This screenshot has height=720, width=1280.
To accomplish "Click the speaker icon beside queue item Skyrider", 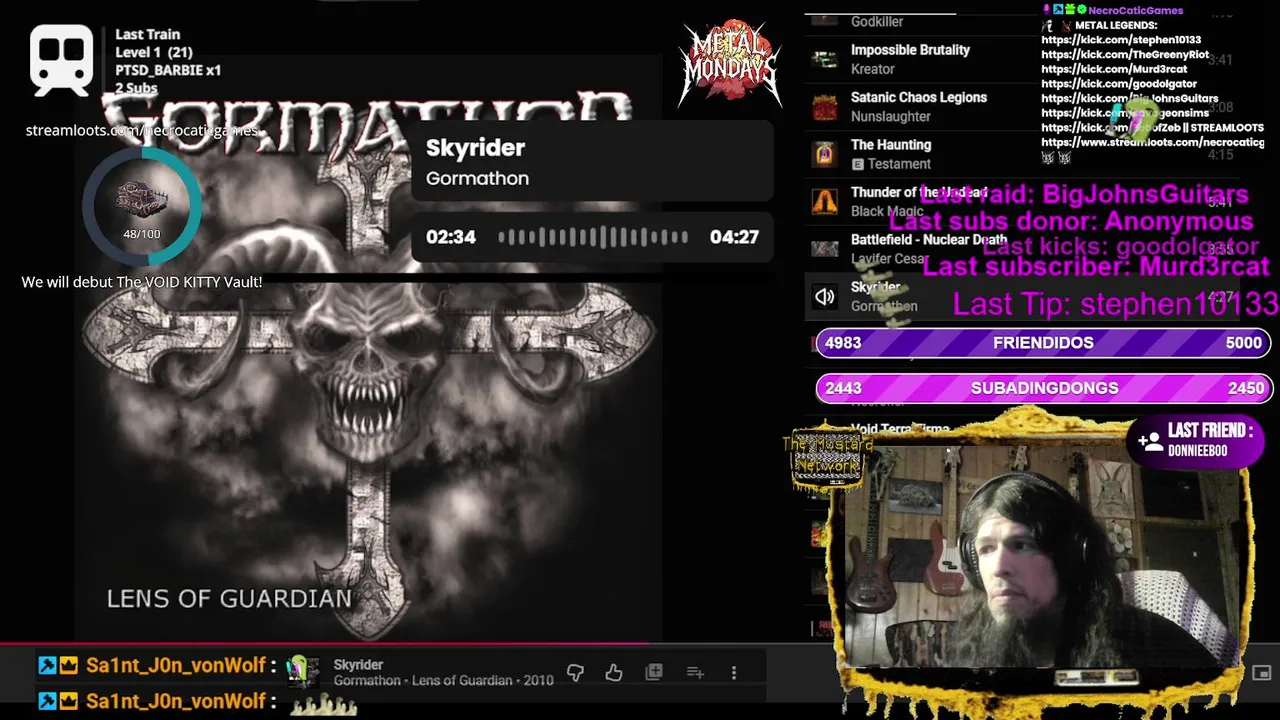I will coord(825,296).
